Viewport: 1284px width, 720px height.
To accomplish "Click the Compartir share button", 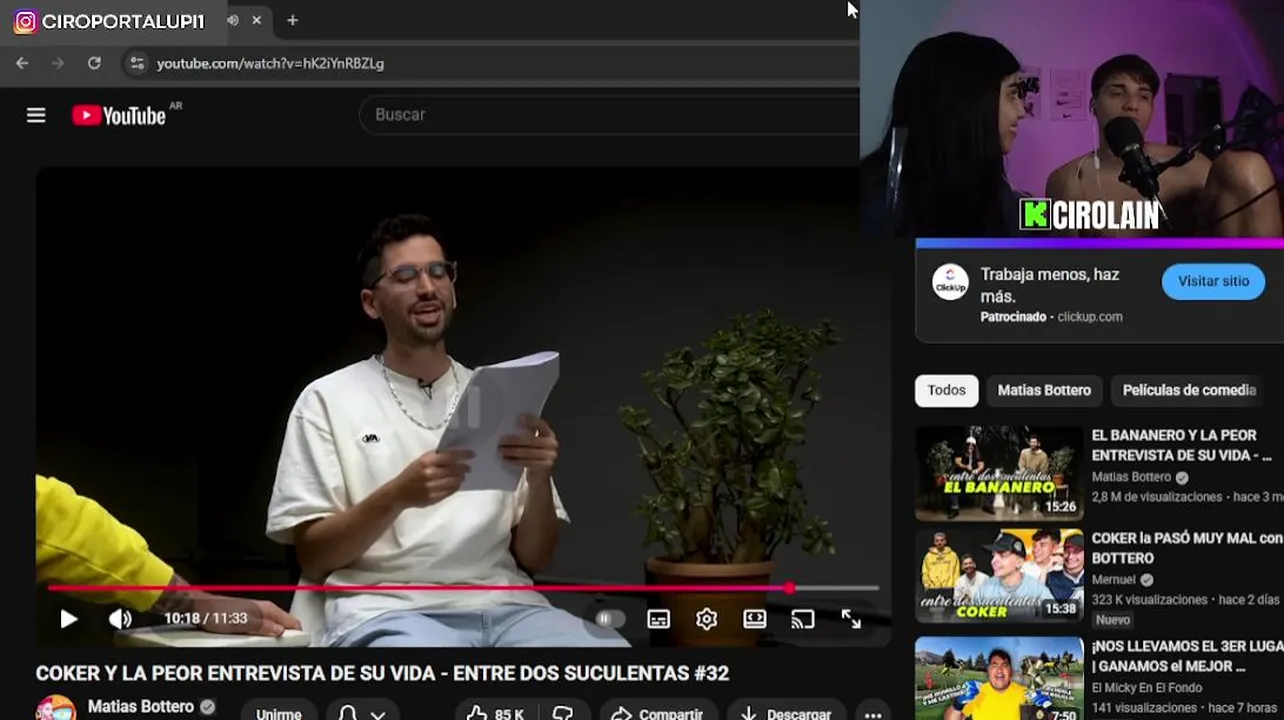I will [657, 713].
